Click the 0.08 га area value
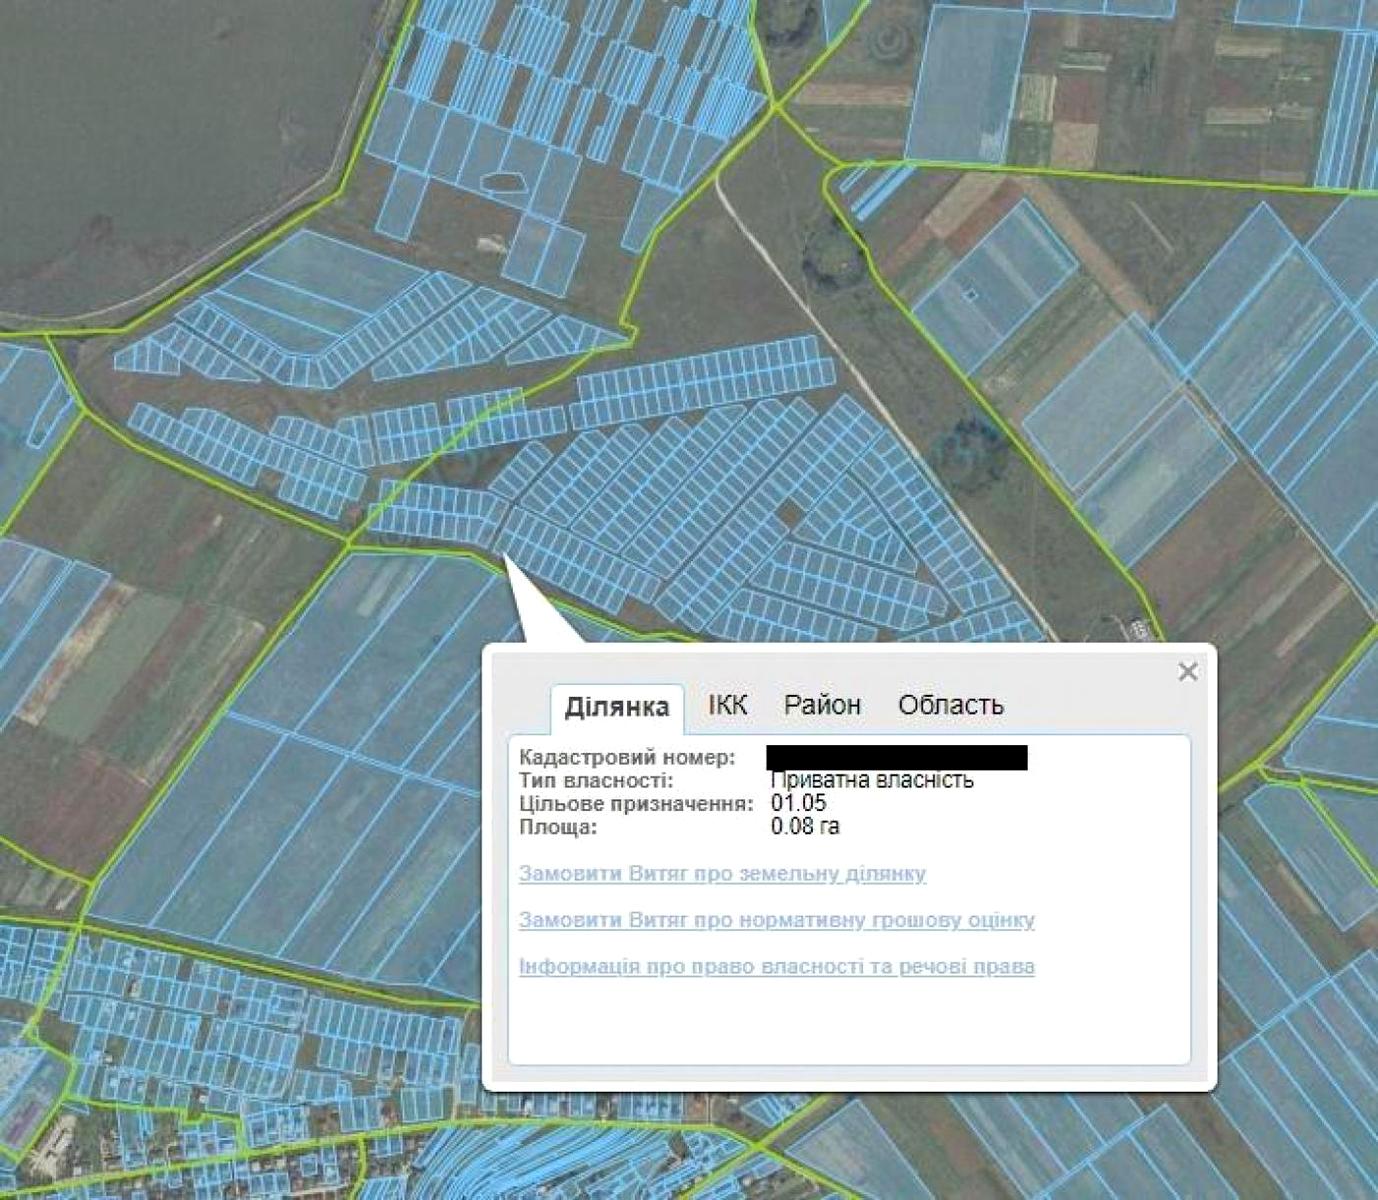The image size is (1378, 1200). [x=805, y=827]
